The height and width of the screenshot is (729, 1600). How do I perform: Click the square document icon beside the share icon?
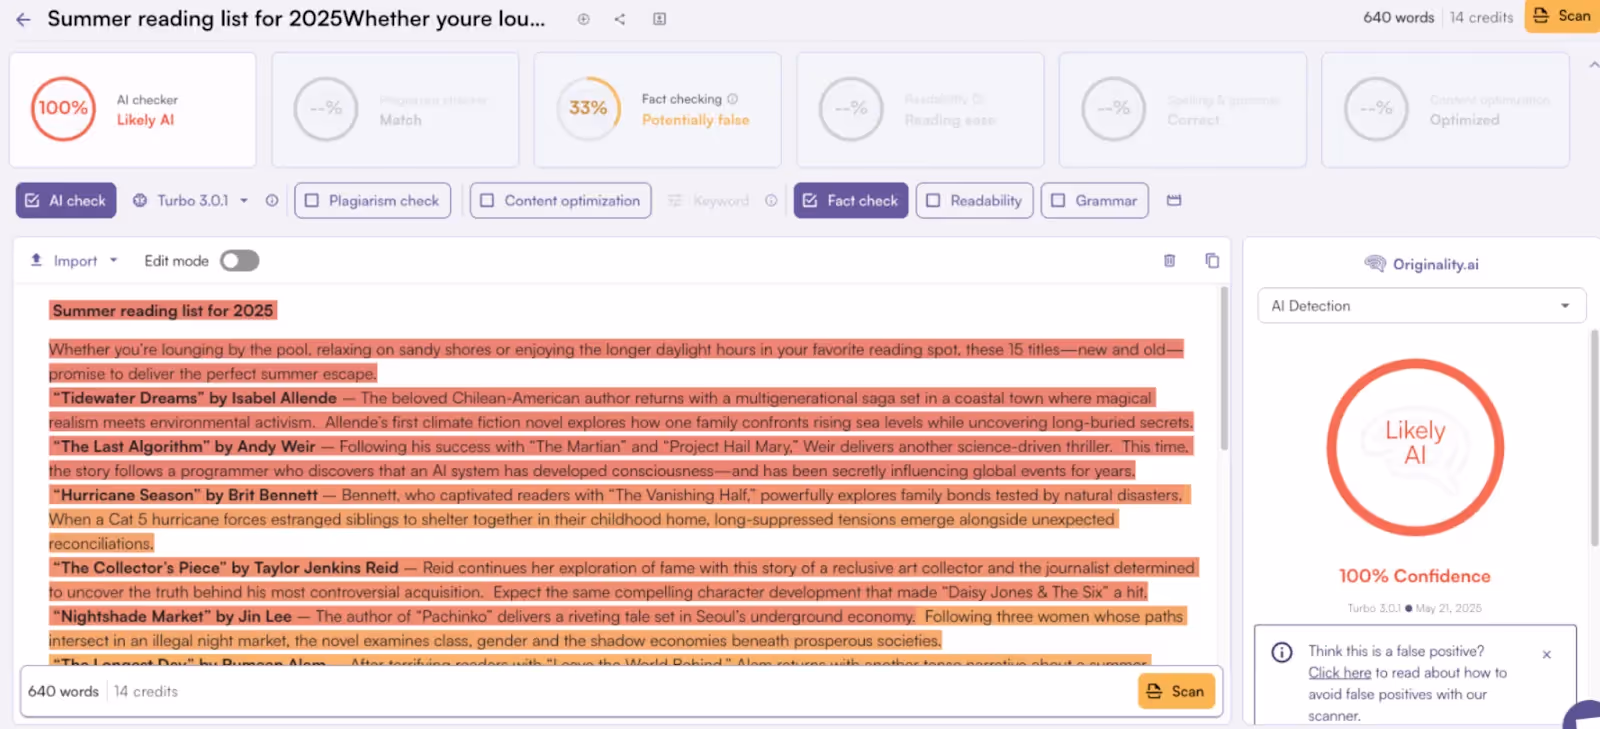(660, 19)
